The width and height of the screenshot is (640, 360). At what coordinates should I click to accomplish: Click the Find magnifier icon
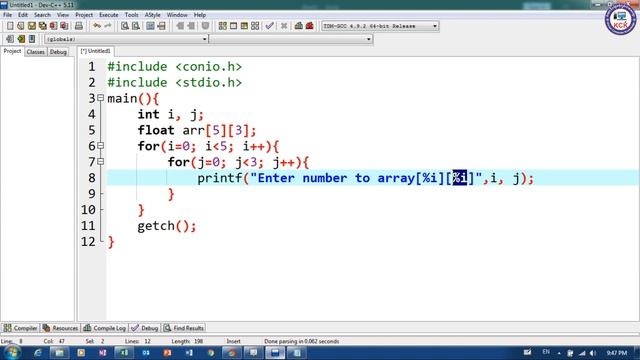pyautogui.click(x=125, y=26)
